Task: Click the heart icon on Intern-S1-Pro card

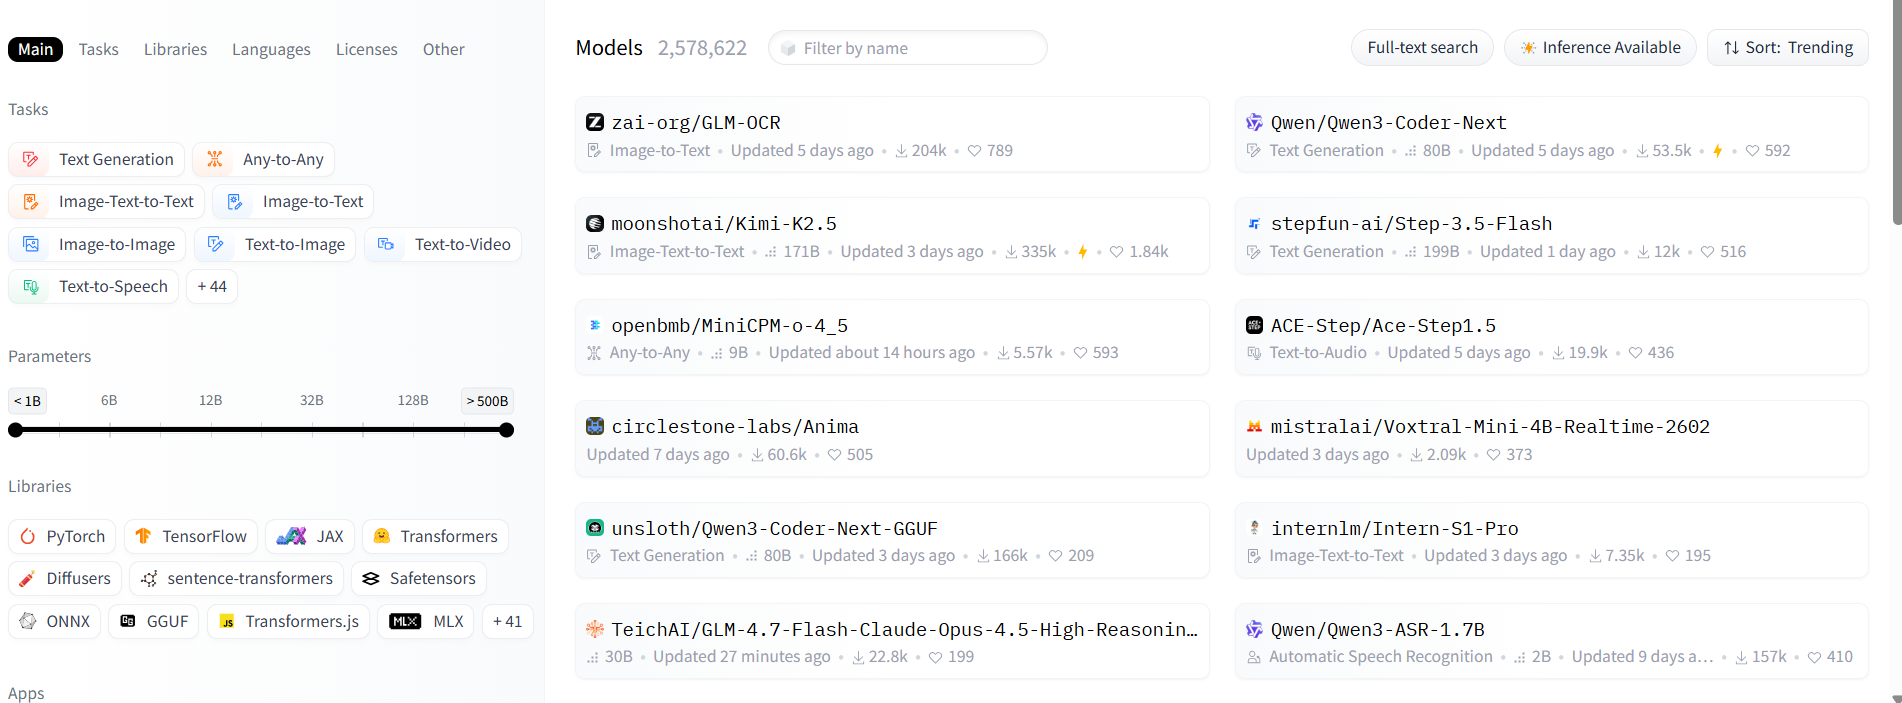Action: (x=1672, y=556)
